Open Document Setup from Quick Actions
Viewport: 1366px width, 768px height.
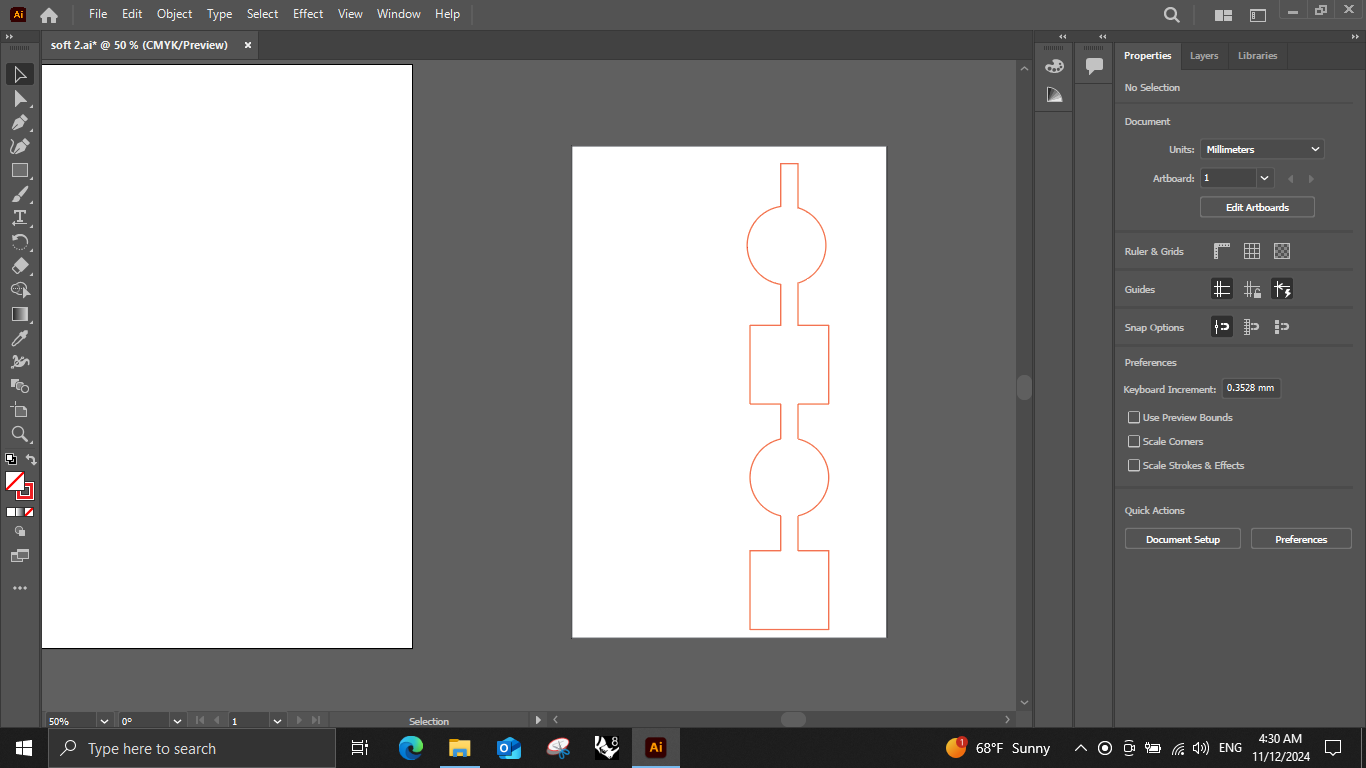1183,539
